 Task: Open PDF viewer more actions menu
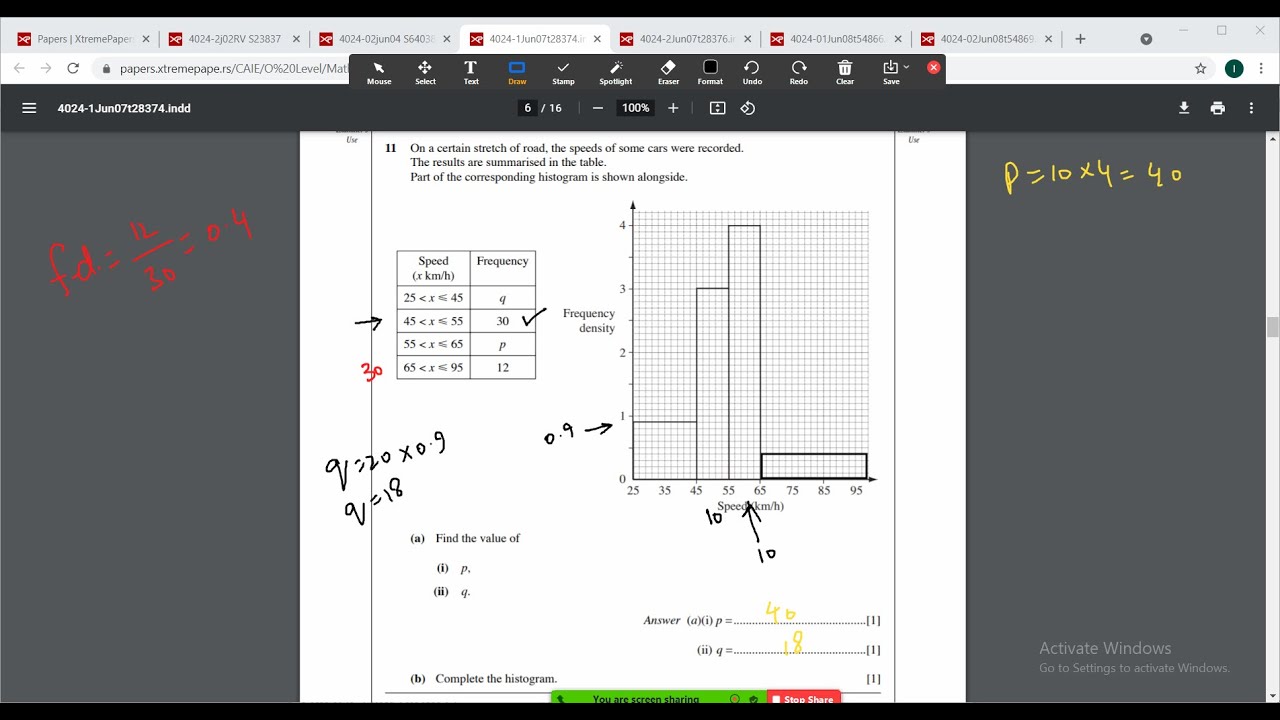pos(1251,108)
